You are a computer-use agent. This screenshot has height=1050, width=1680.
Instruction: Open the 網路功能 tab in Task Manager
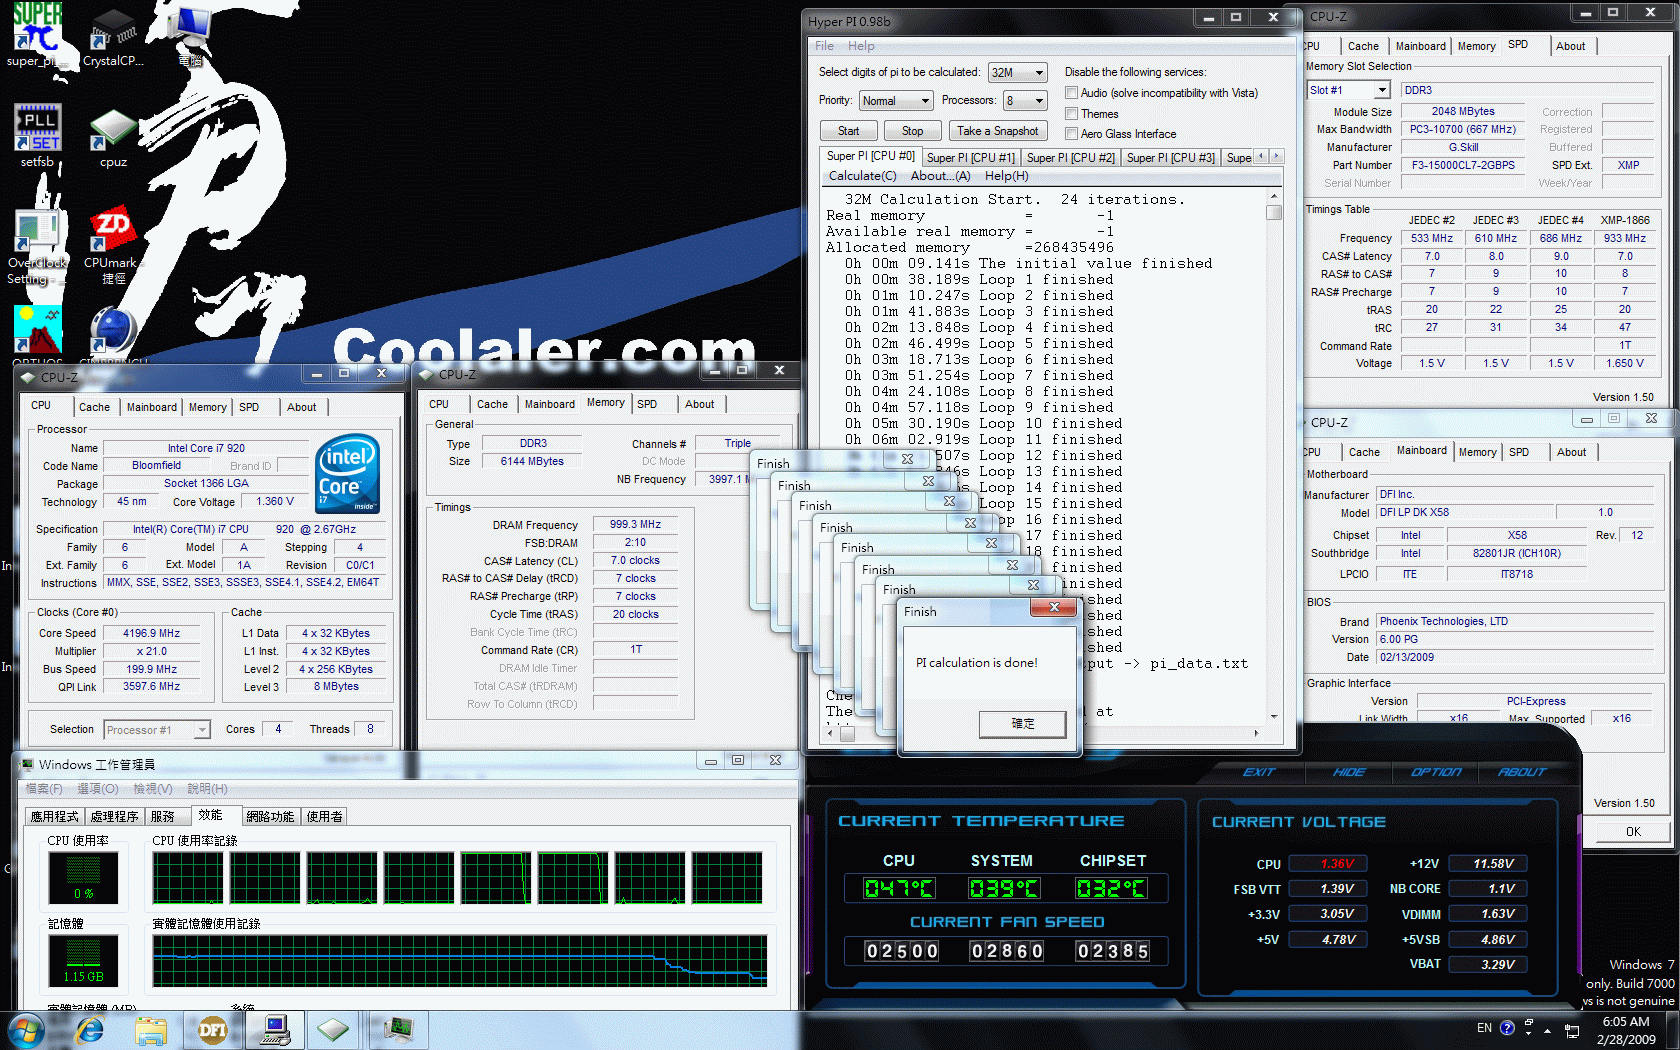[270, 816]
